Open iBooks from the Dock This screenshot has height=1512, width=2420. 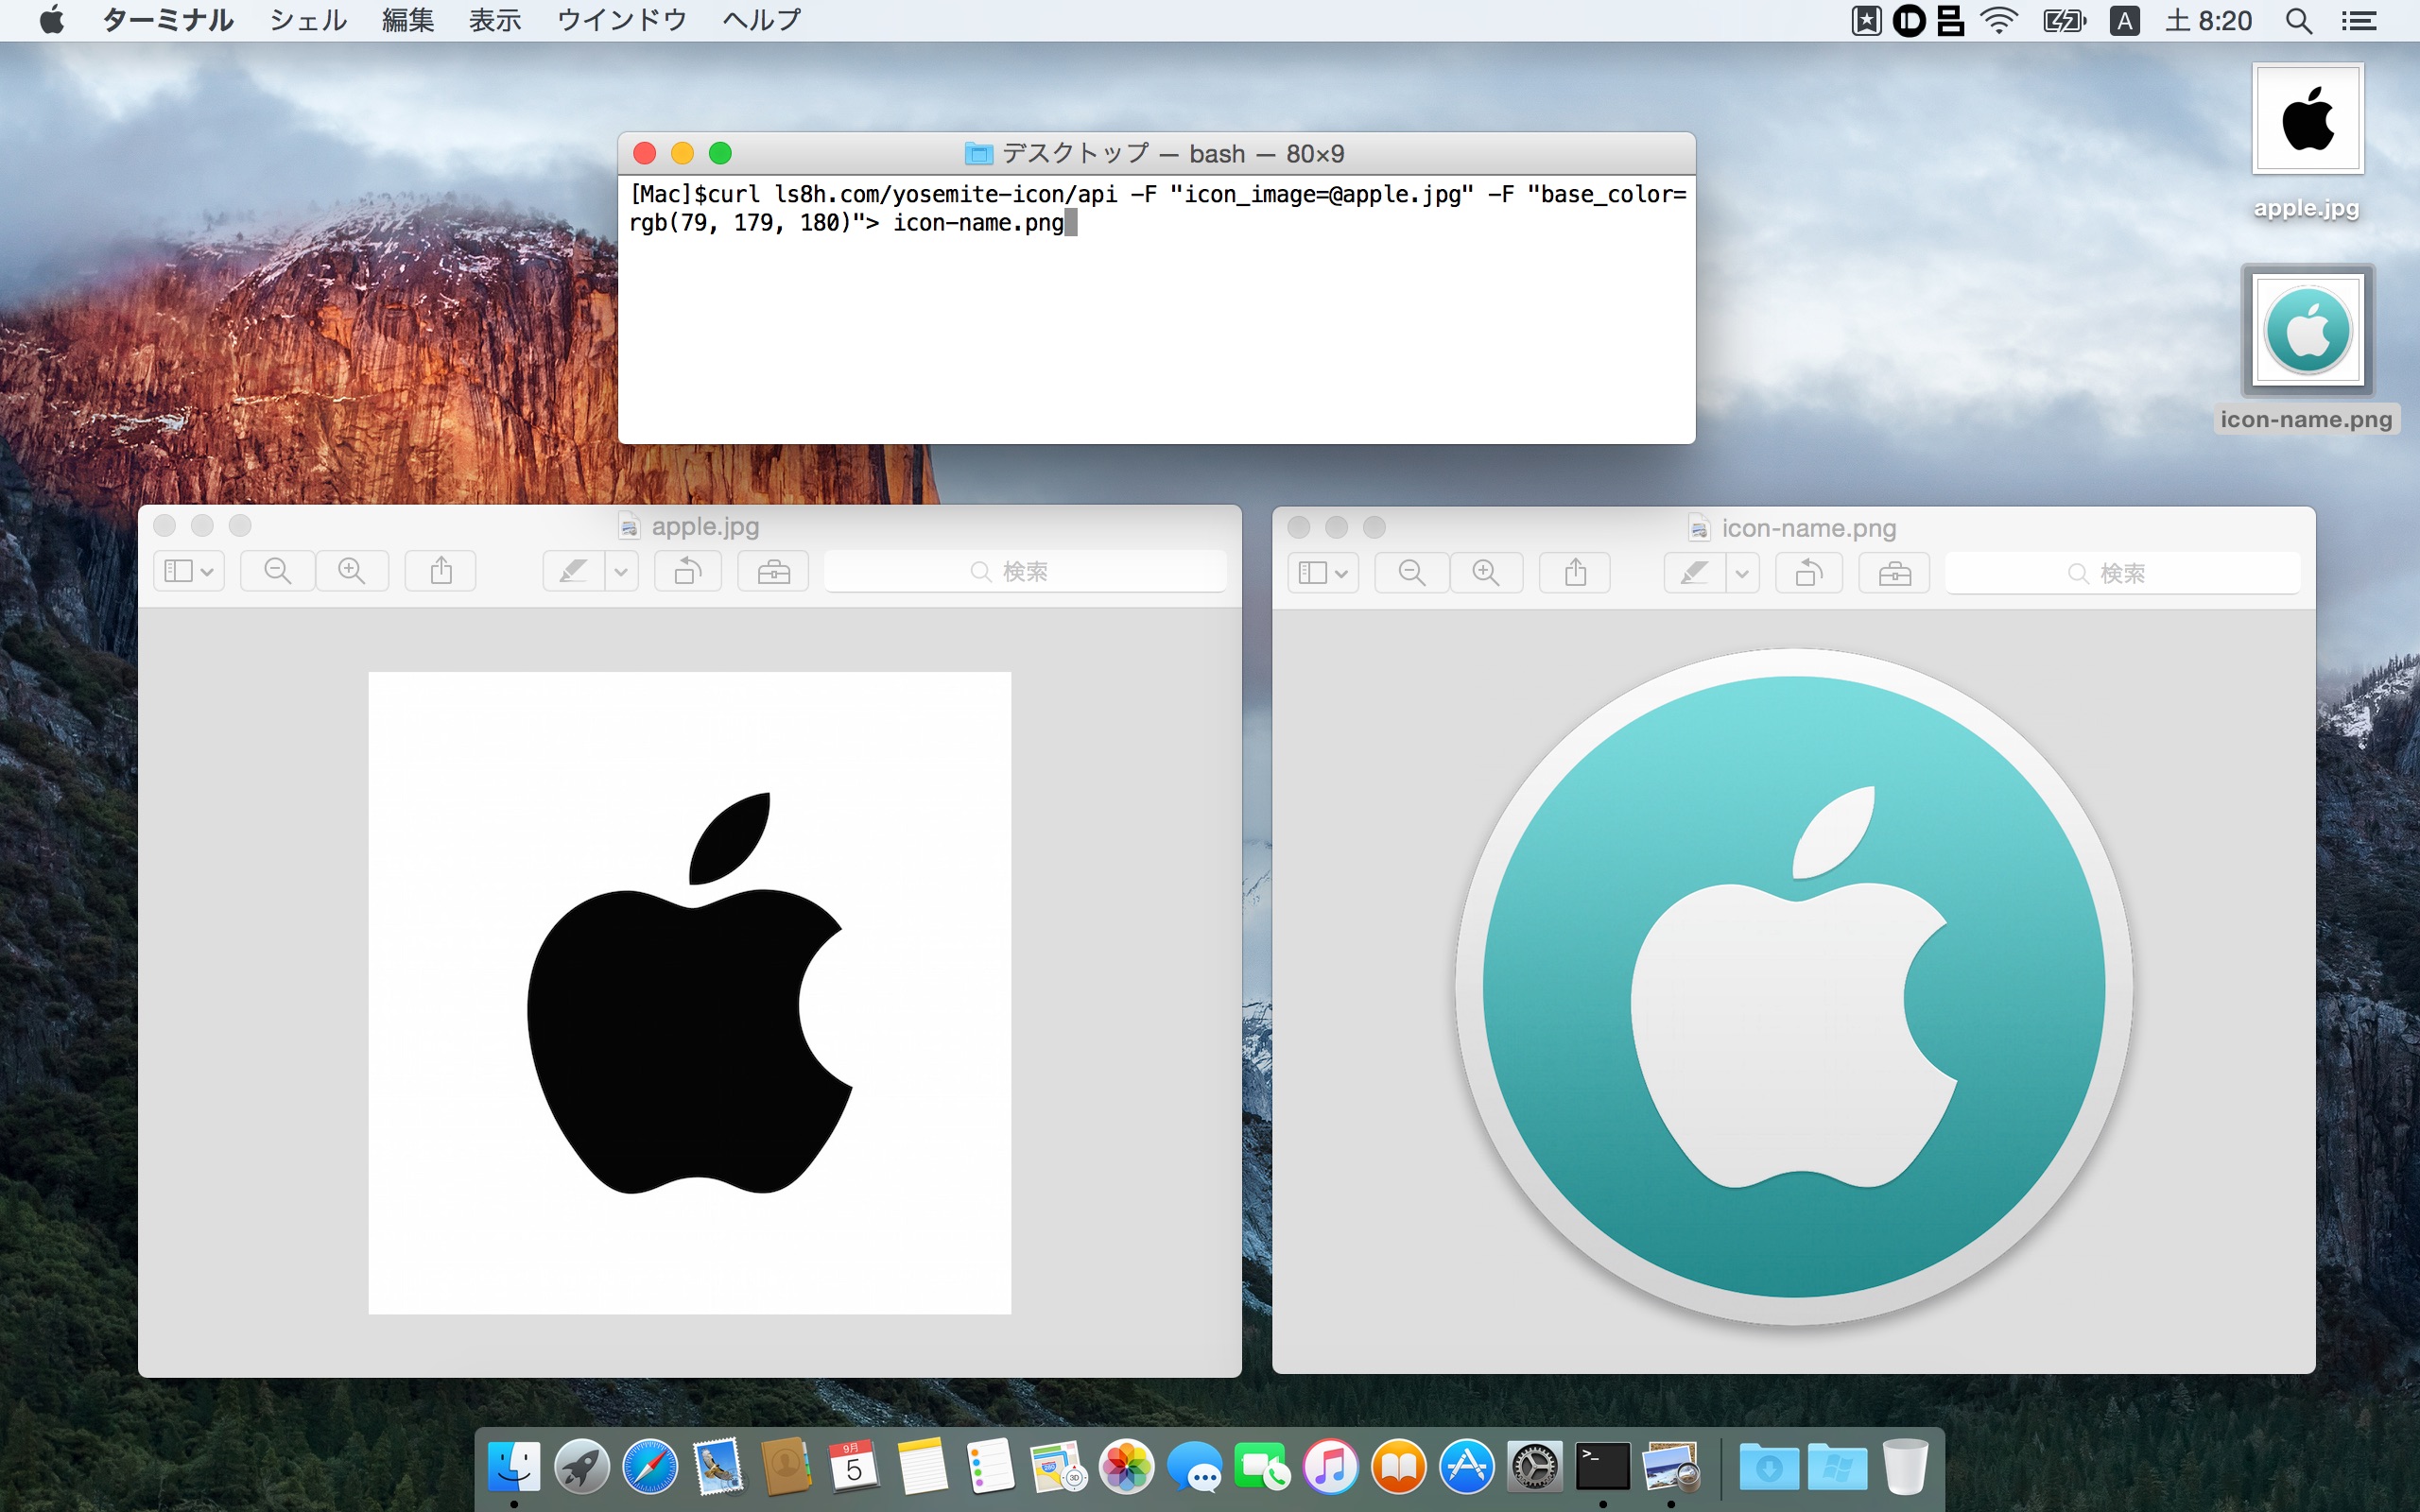(1399, 1467)
